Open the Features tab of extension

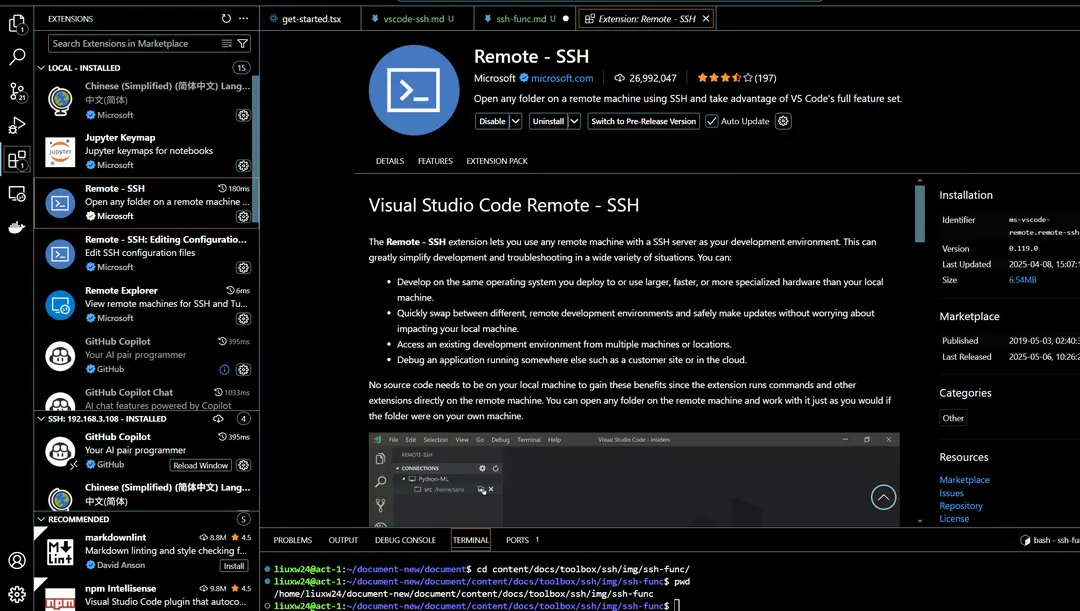[x=435, y=160]
